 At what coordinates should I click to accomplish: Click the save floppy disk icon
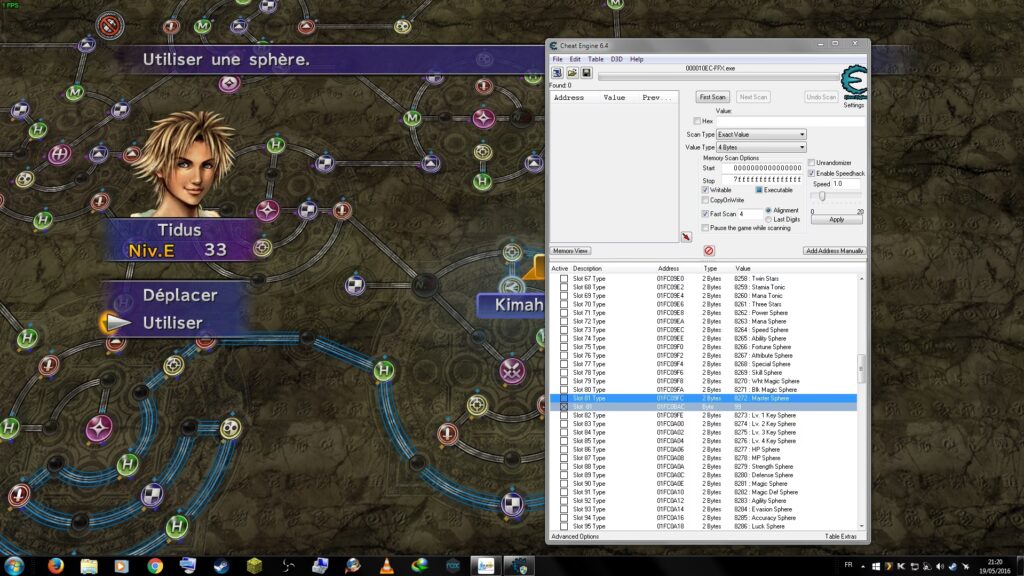coord(586,73)
